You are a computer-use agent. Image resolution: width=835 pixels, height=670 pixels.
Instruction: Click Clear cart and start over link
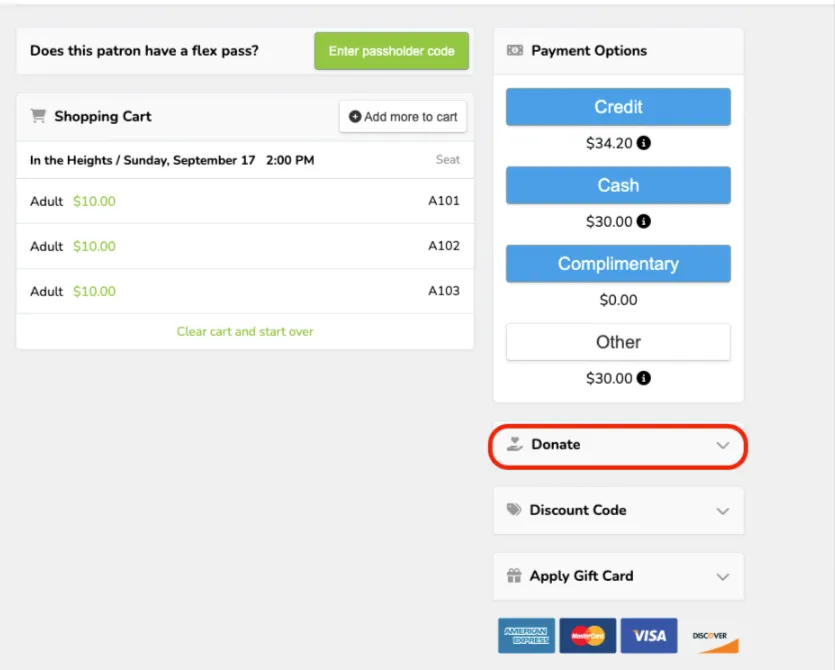(x=245, y=331)
